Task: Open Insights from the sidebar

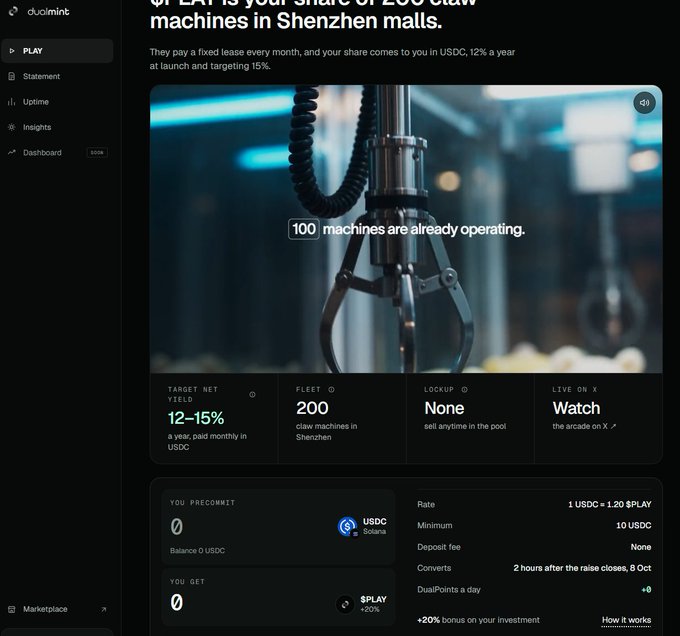Action: click(x=57, y=127)
